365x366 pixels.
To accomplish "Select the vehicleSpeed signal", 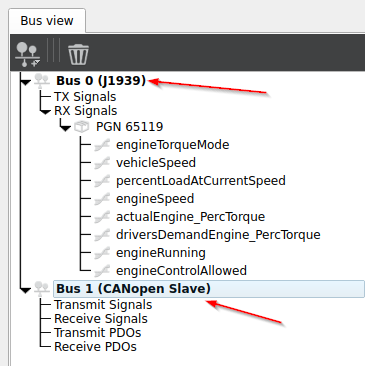I will (156, 163).
